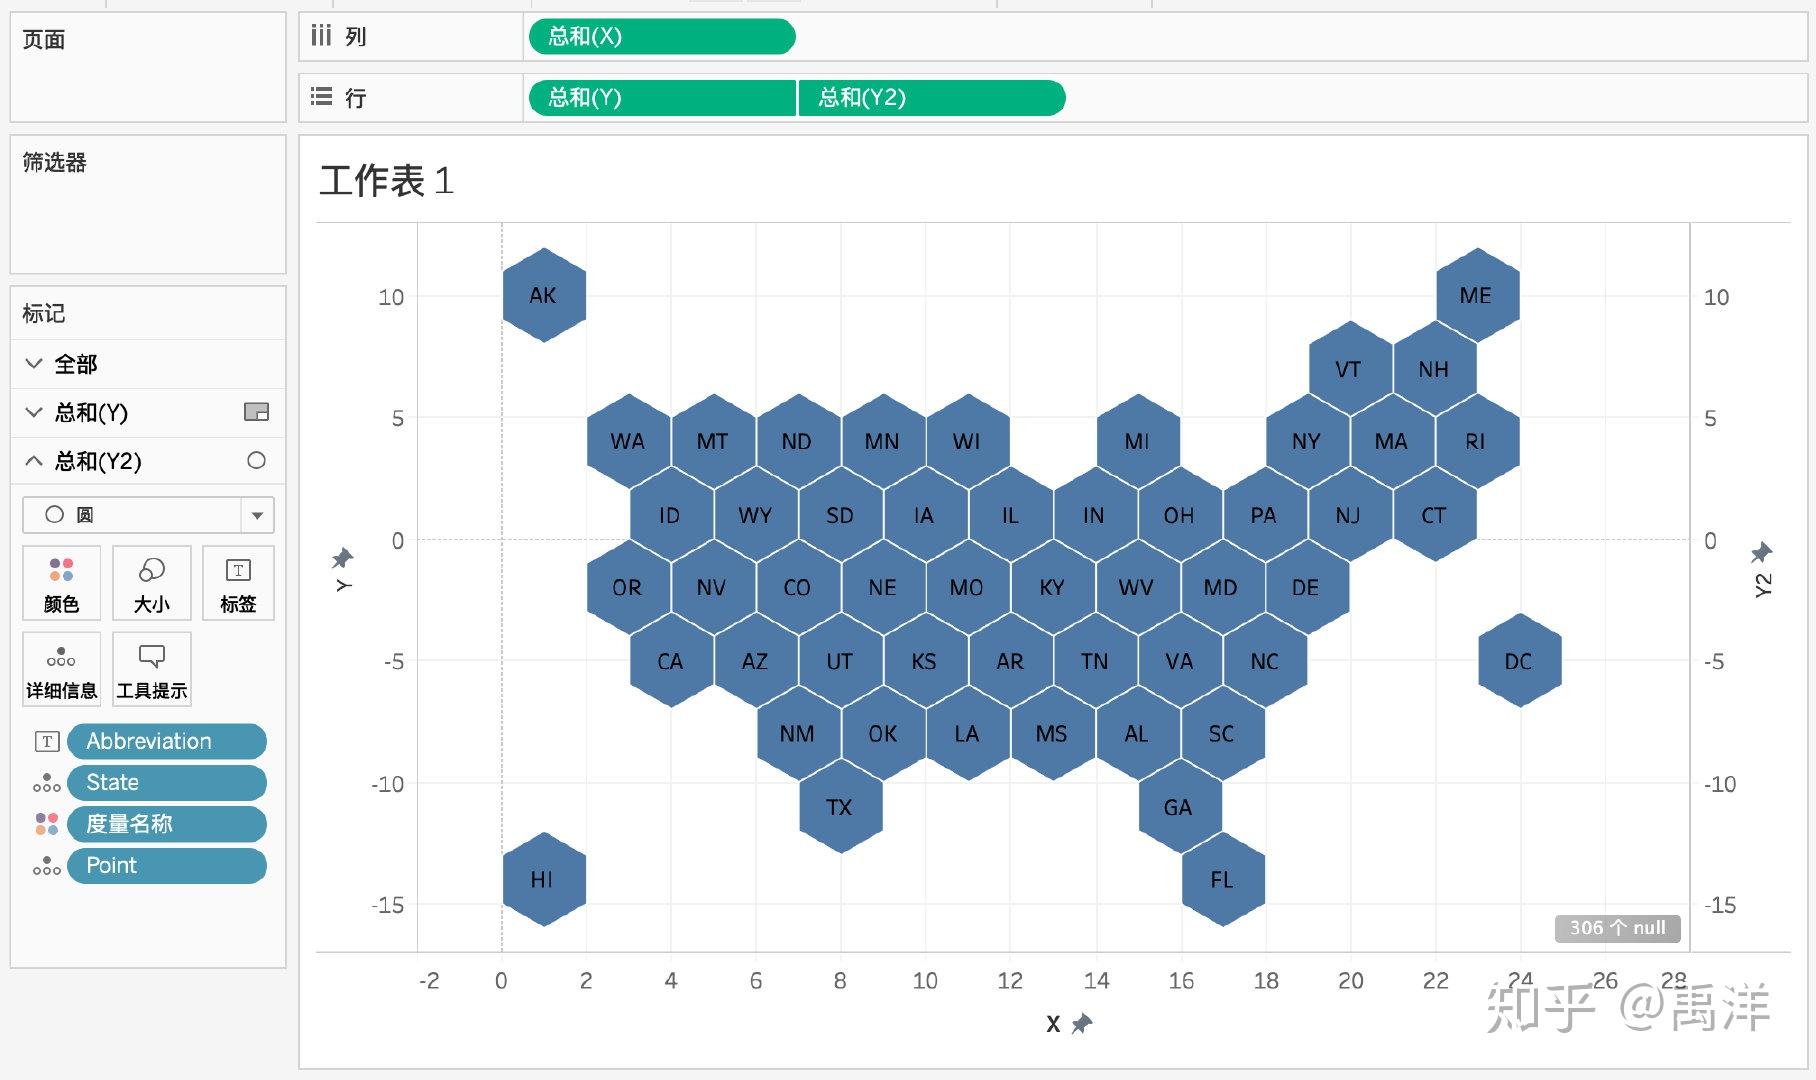
Task: Select the TX hexagon
Action: pos(840,807)
